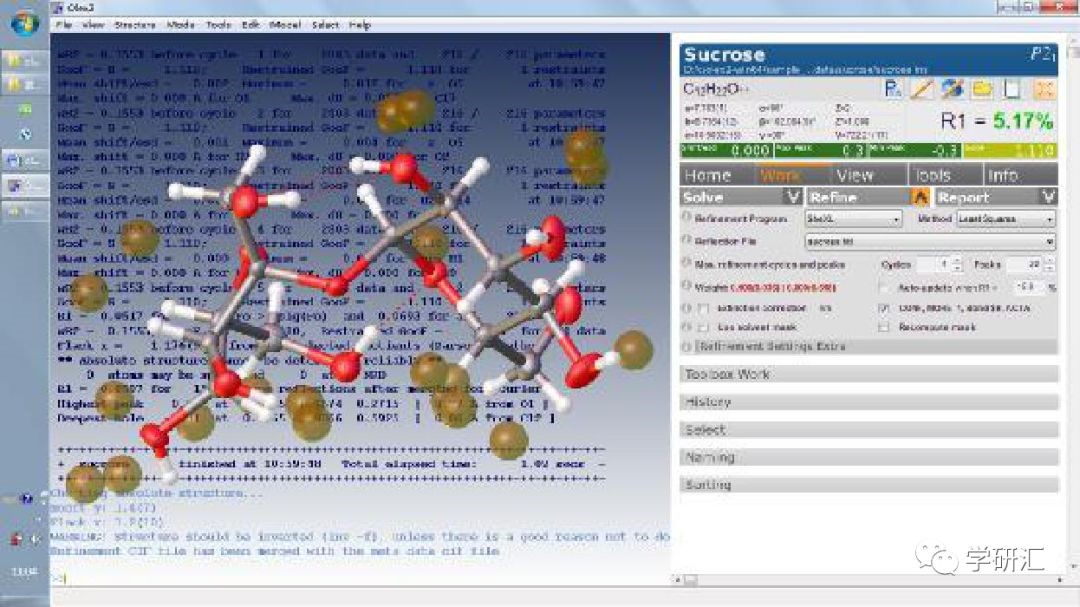
Task: Click the multicolor globe icon in Sucrose header
Action: point(953,89)
